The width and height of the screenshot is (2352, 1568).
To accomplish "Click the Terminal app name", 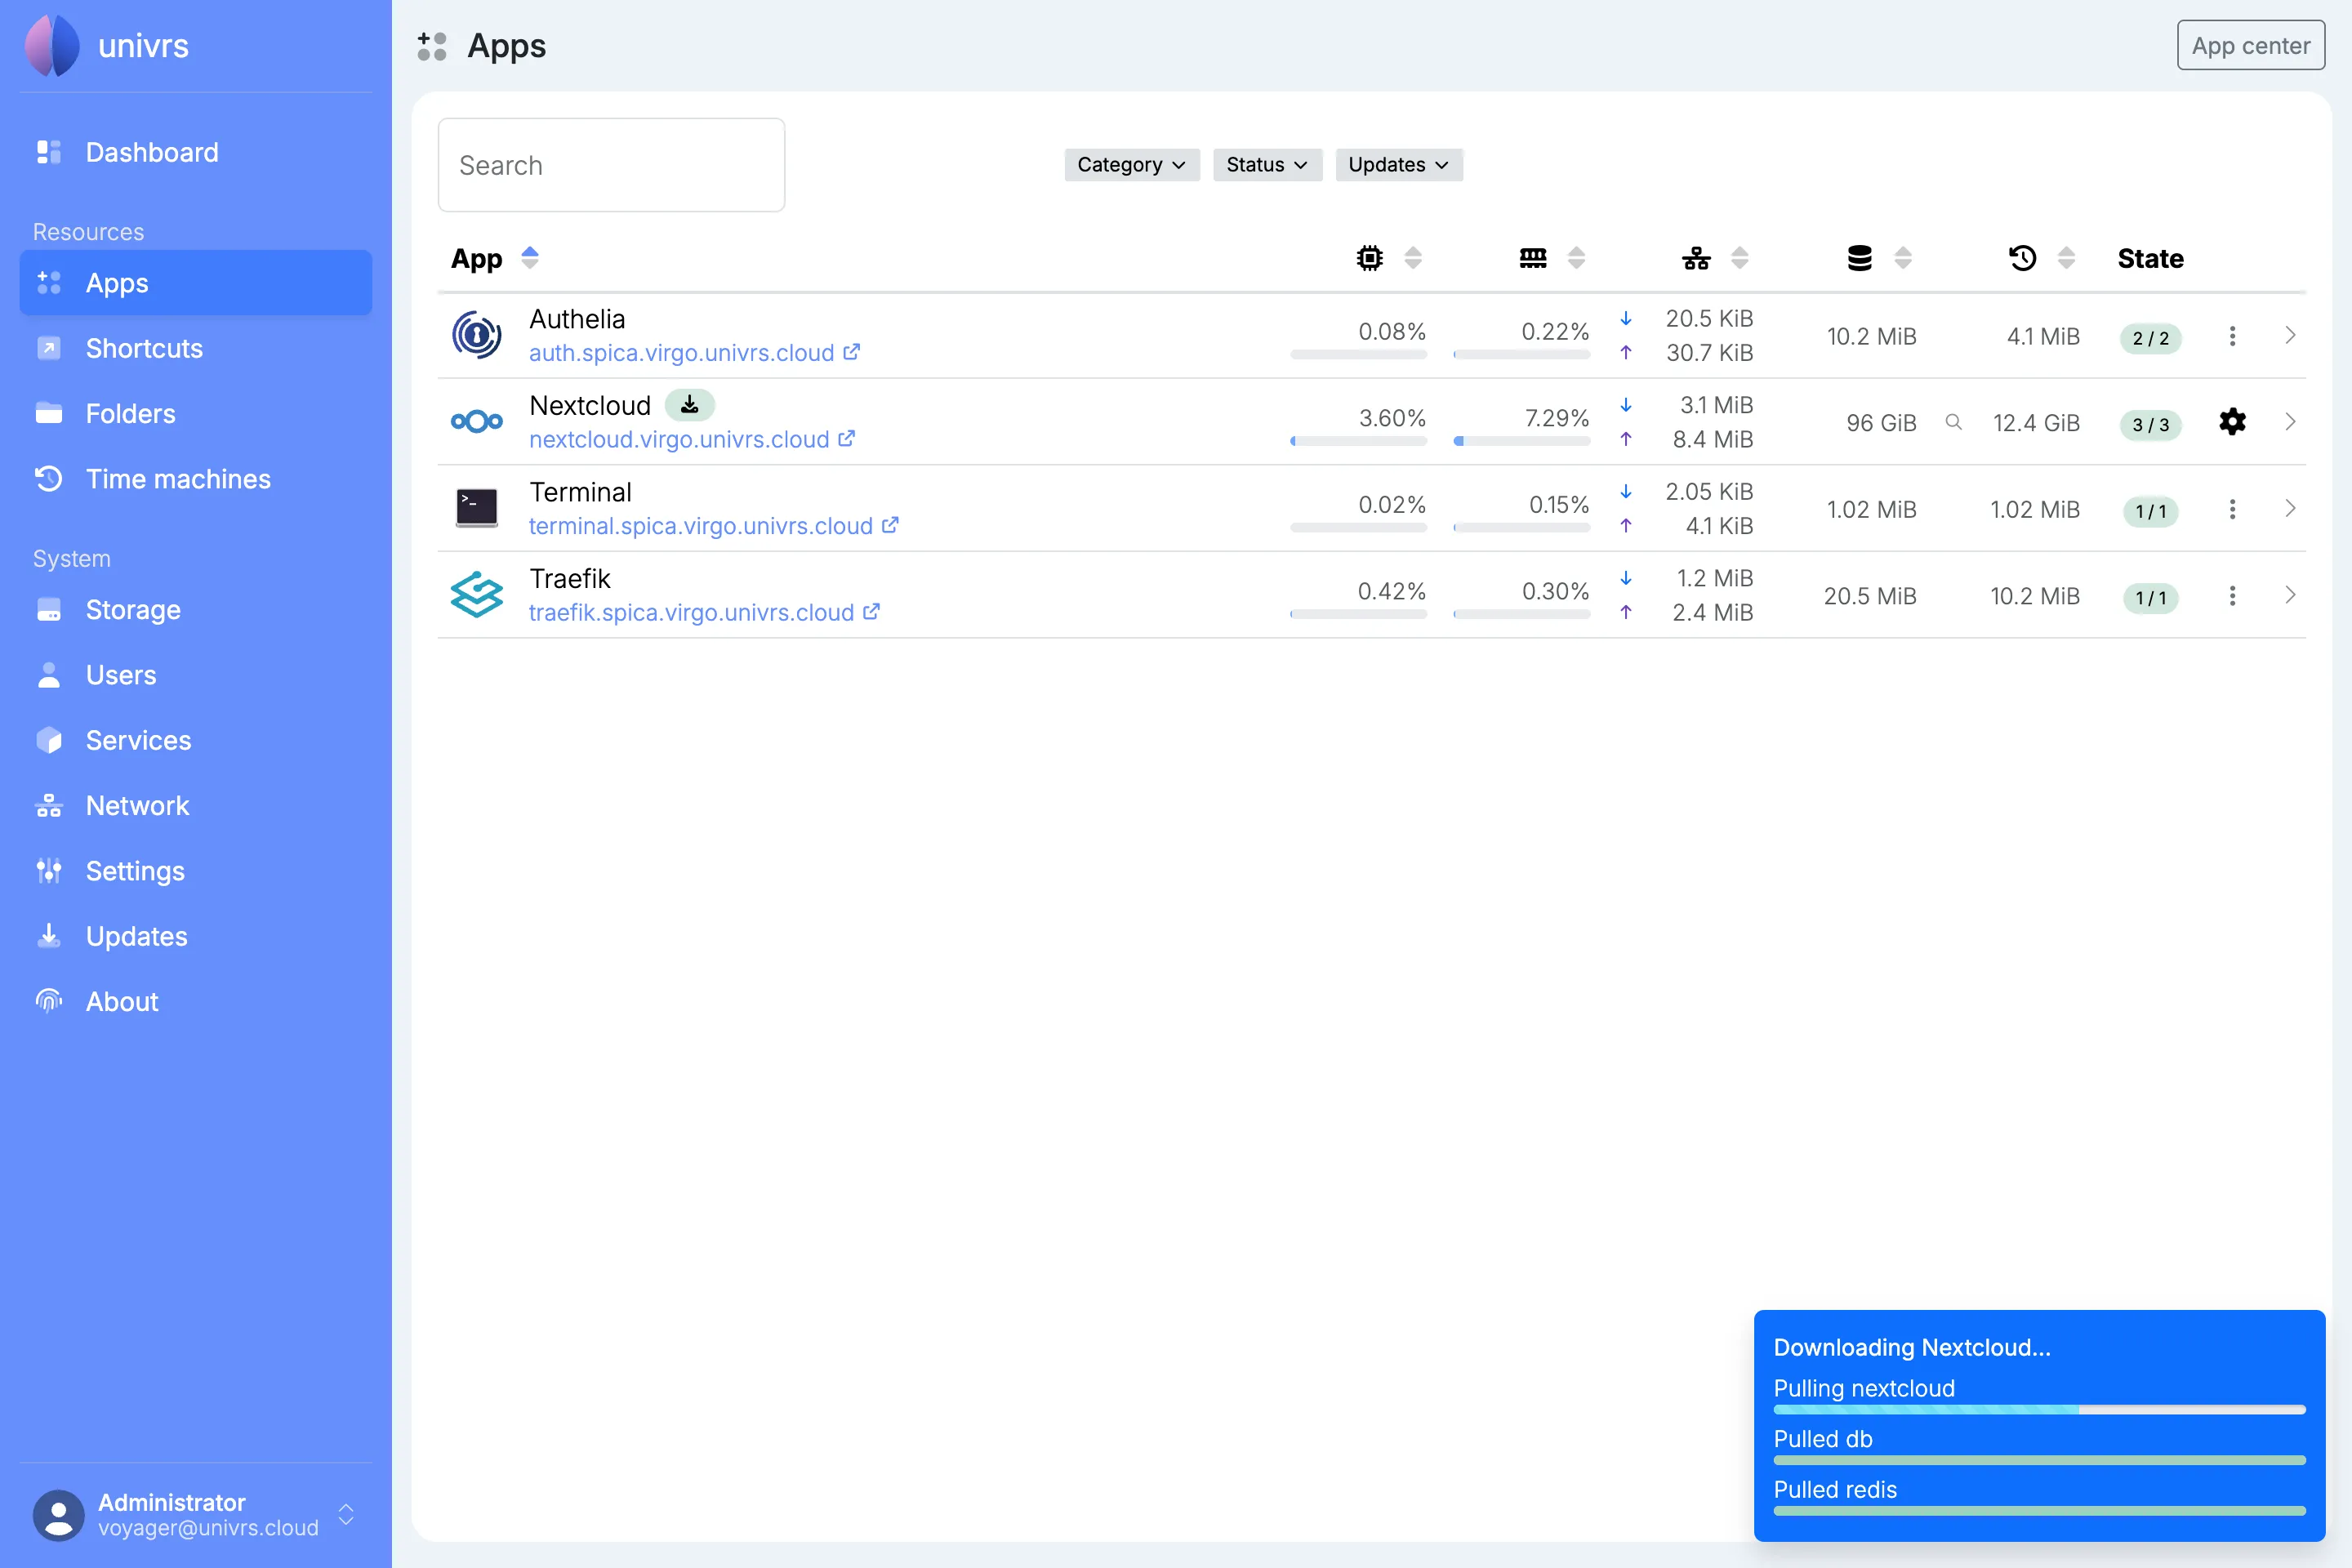I will [580, 492].
